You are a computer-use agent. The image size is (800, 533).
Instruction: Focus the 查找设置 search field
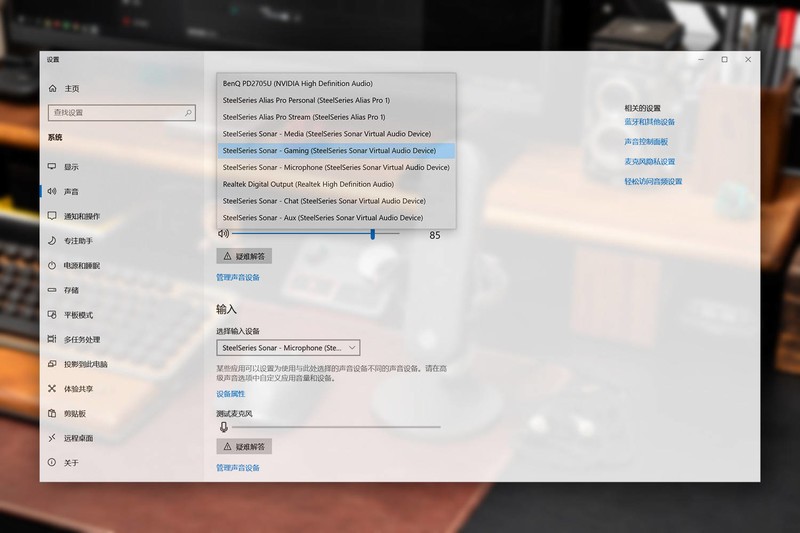[121, 113]
